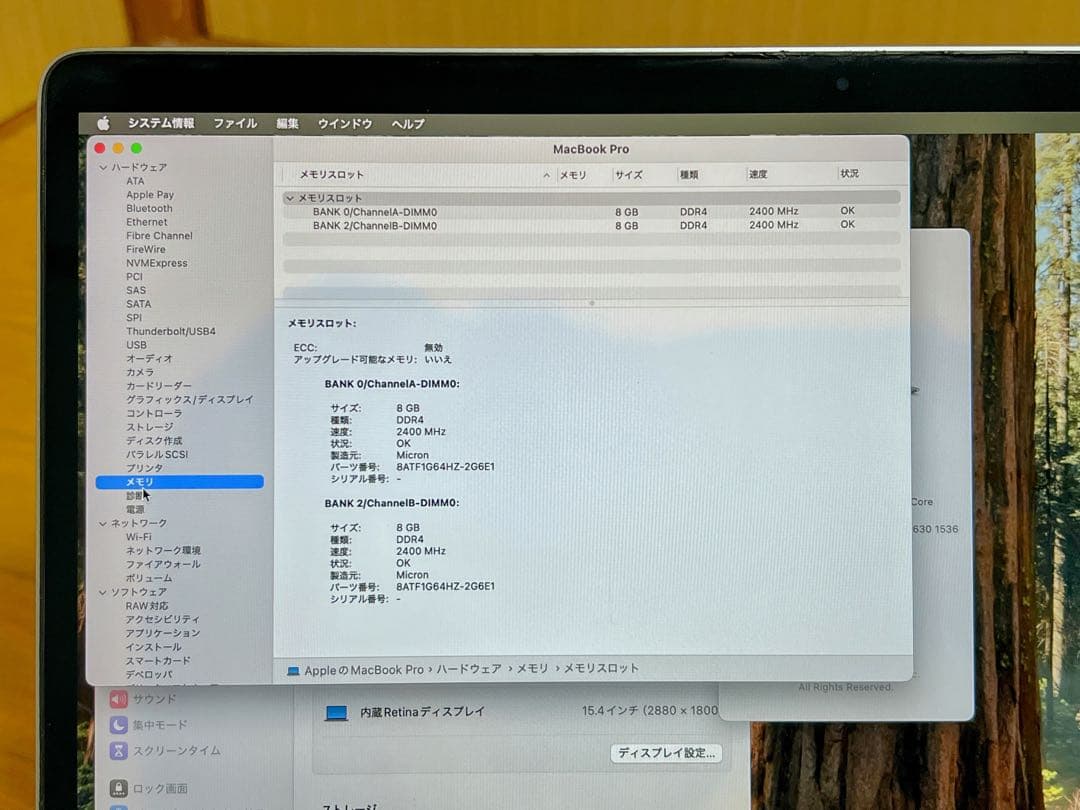
Task: Select Bluetooth in the hardware list
Action: point(147,208)
